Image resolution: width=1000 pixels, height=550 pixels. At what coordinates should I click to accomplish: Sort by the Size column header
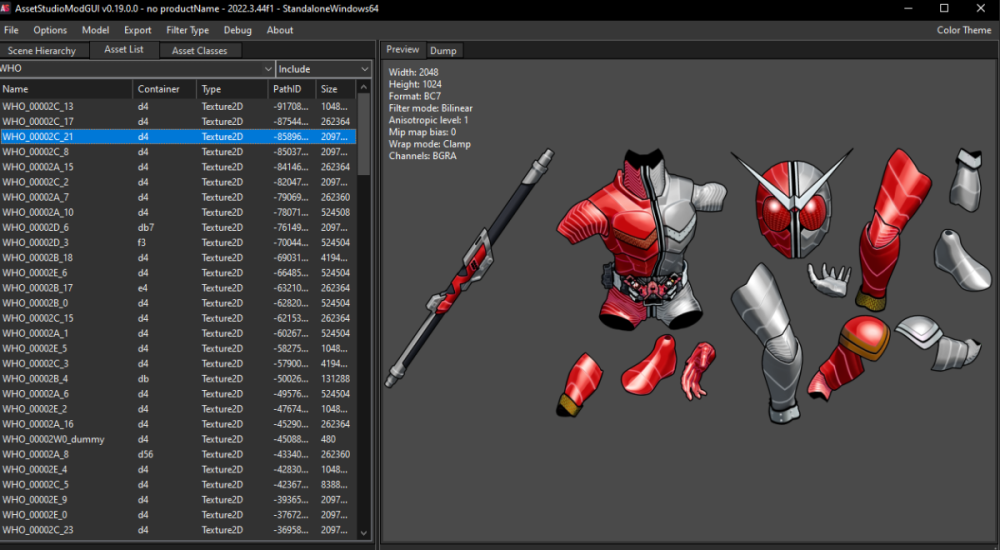[336, 89]
